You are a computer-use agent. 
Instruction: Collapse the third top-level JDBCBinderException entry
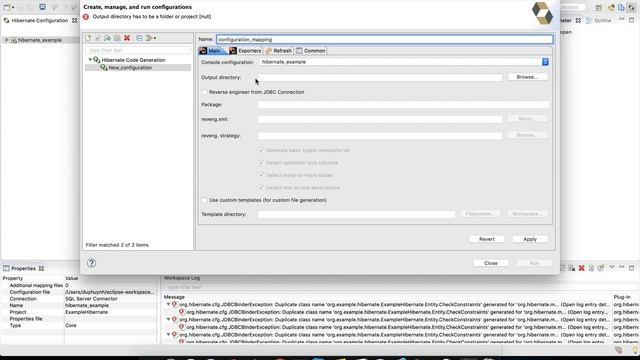168,335
